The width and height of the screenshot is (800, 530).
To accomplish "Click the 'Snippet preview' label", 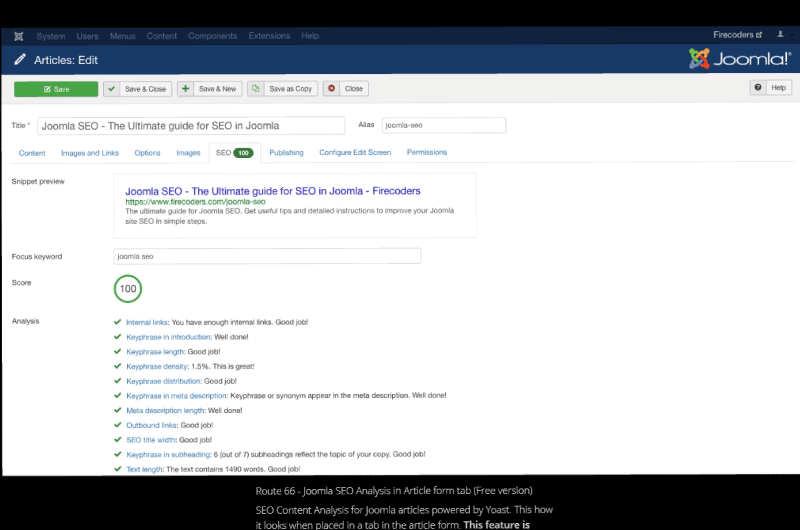I will coord(38,181).
